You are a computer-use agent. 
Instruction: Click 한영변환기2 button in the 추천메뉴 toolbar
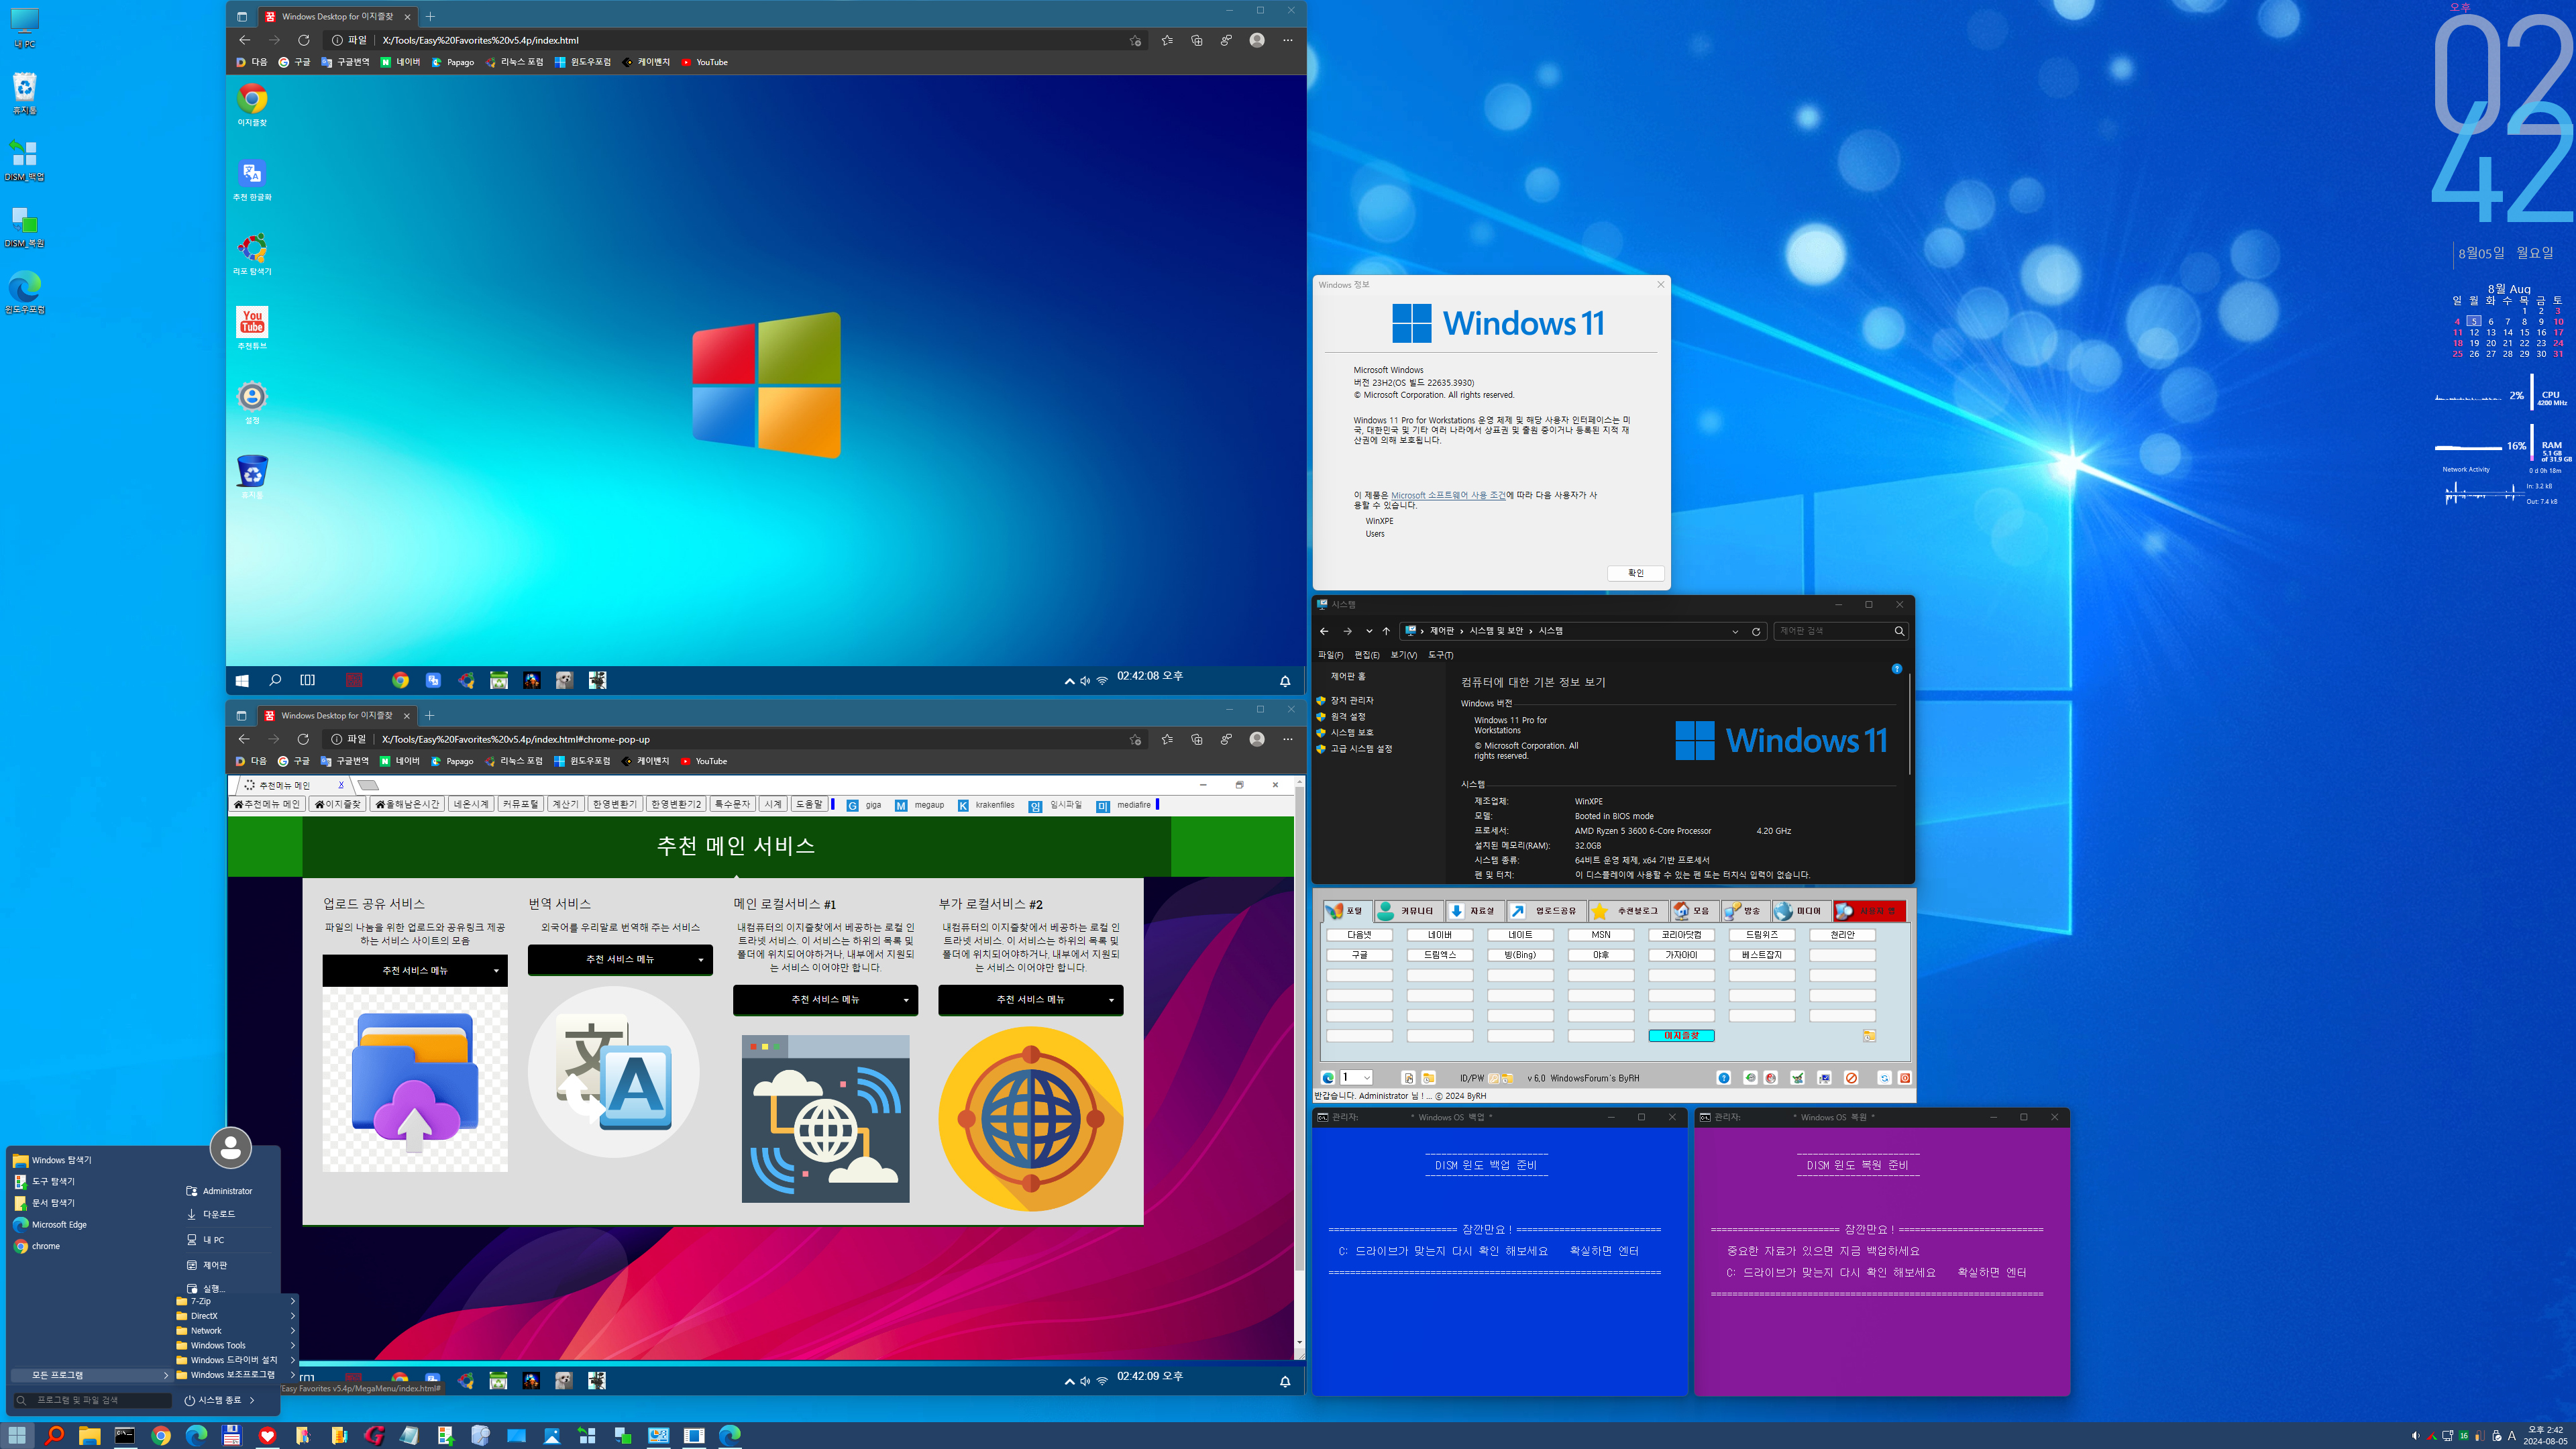(676, 805)
